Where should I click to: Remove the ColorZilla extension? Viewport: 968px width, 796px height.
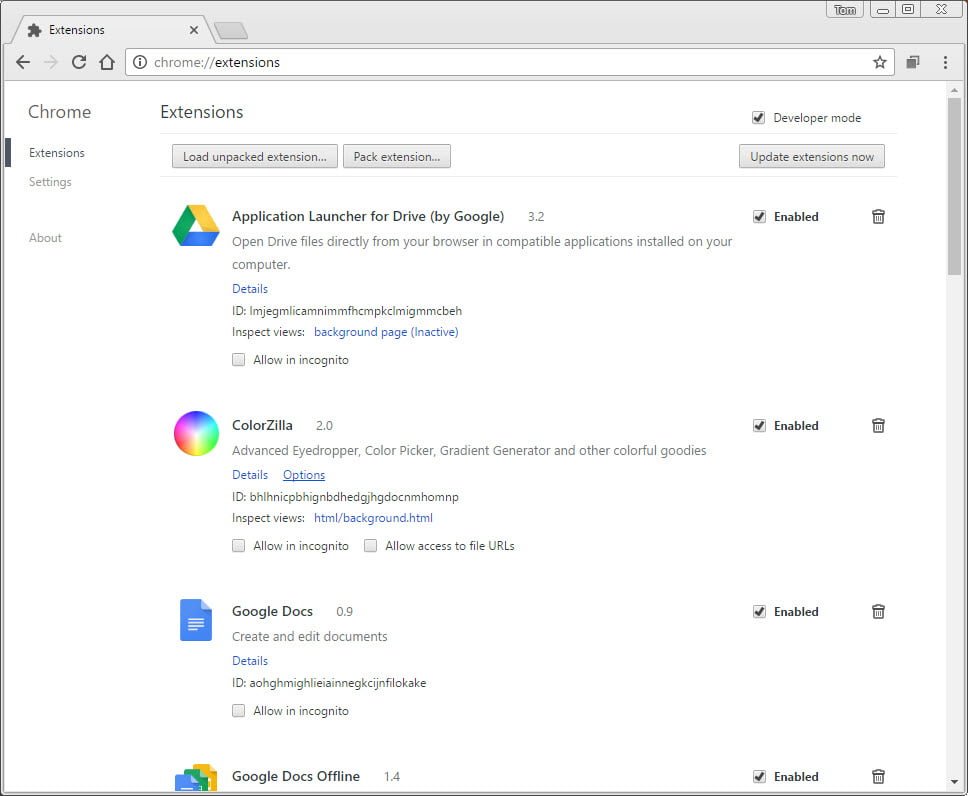pyautogui.click(x=878, y=425)
